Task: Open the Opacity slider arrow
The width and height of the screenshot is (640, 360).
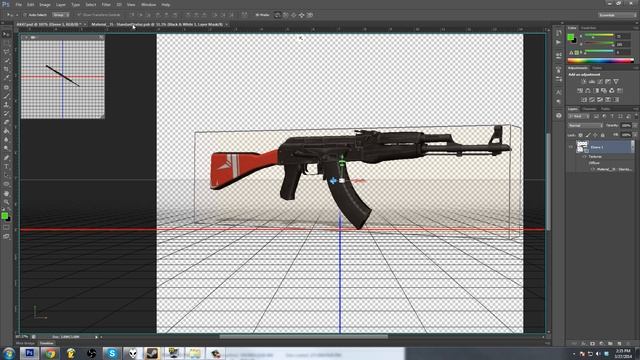Action: [x=635, y=126]
